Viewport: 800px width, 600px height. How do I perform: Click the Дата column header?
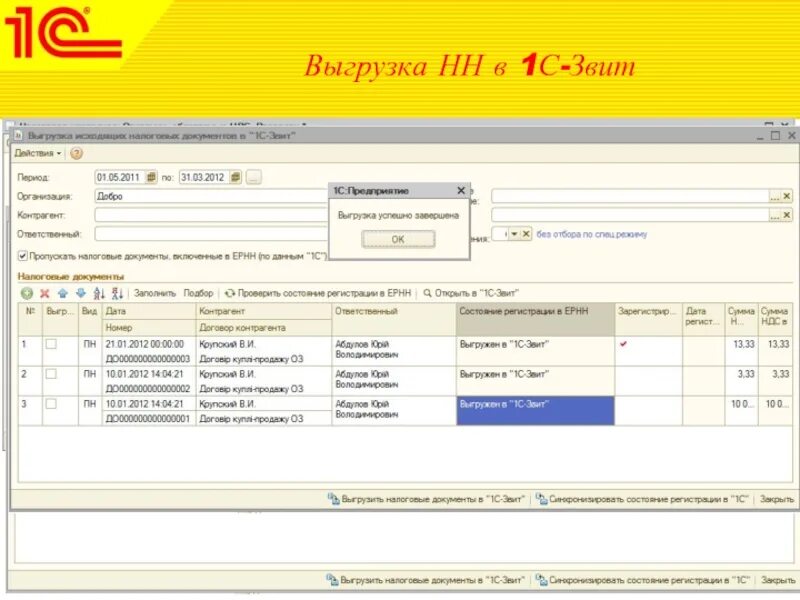point(149,311)
